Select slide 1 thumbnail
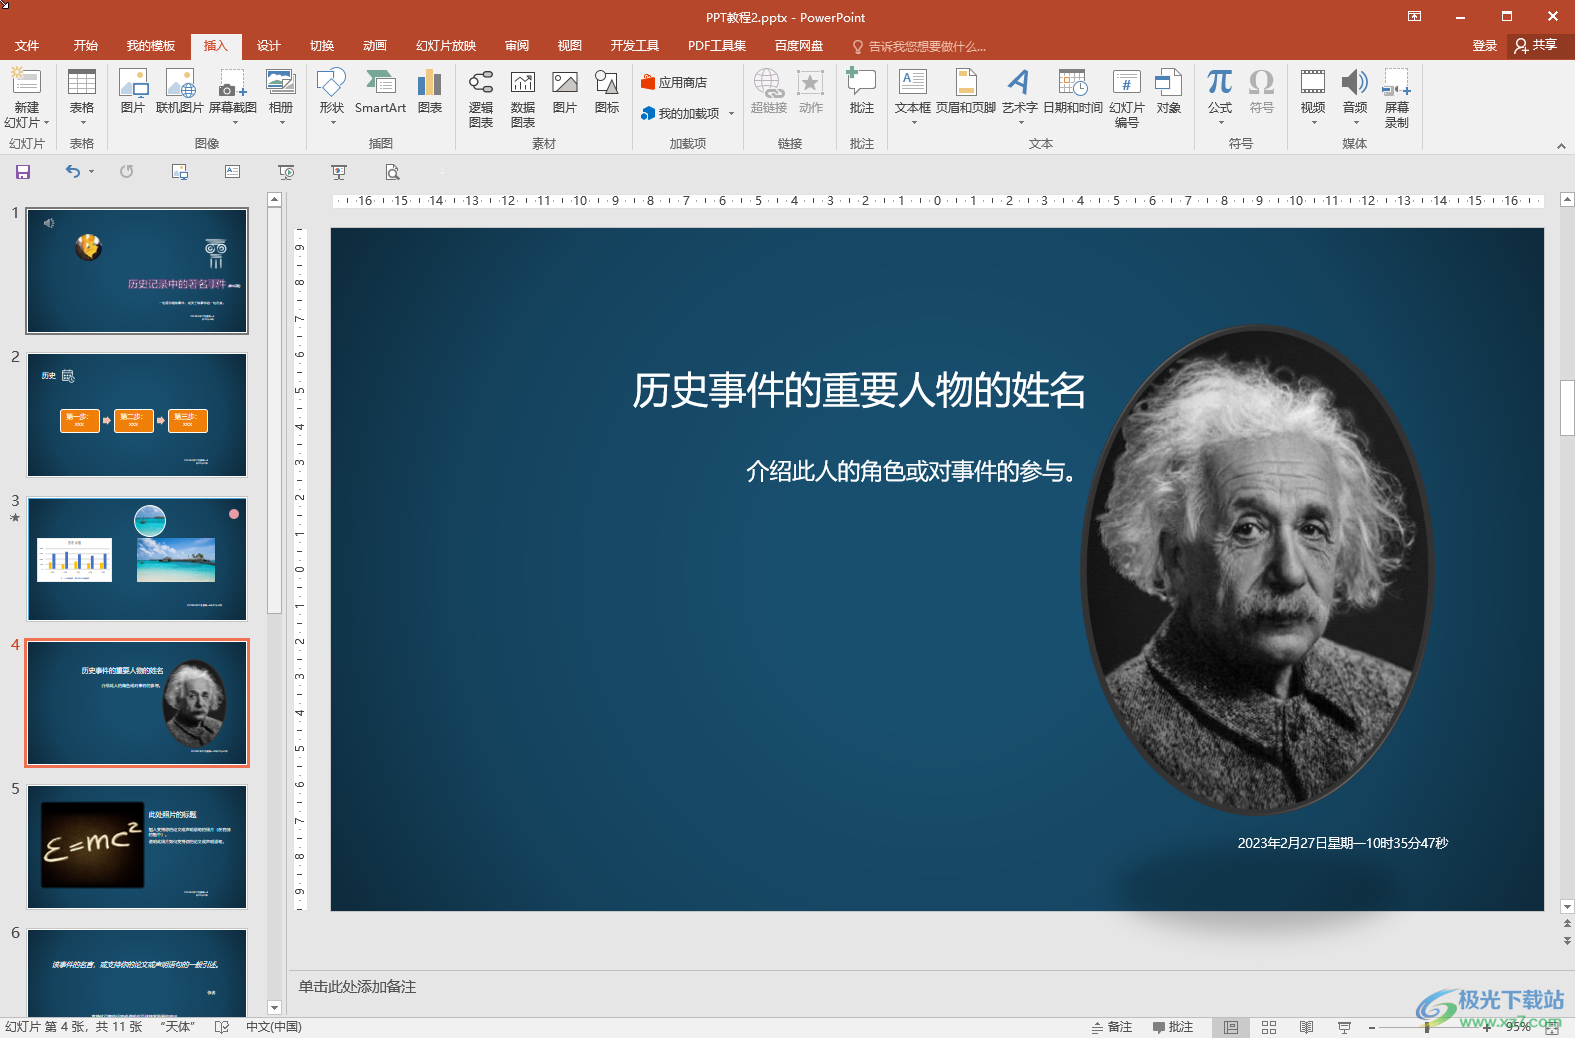 point(137,271)
